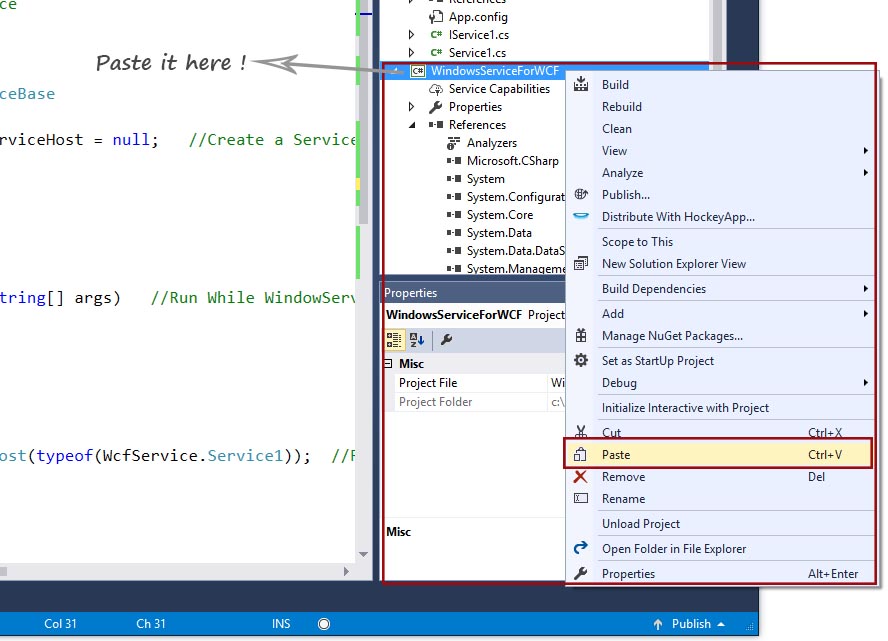Expand the Properties tree node

click(412, 106)
